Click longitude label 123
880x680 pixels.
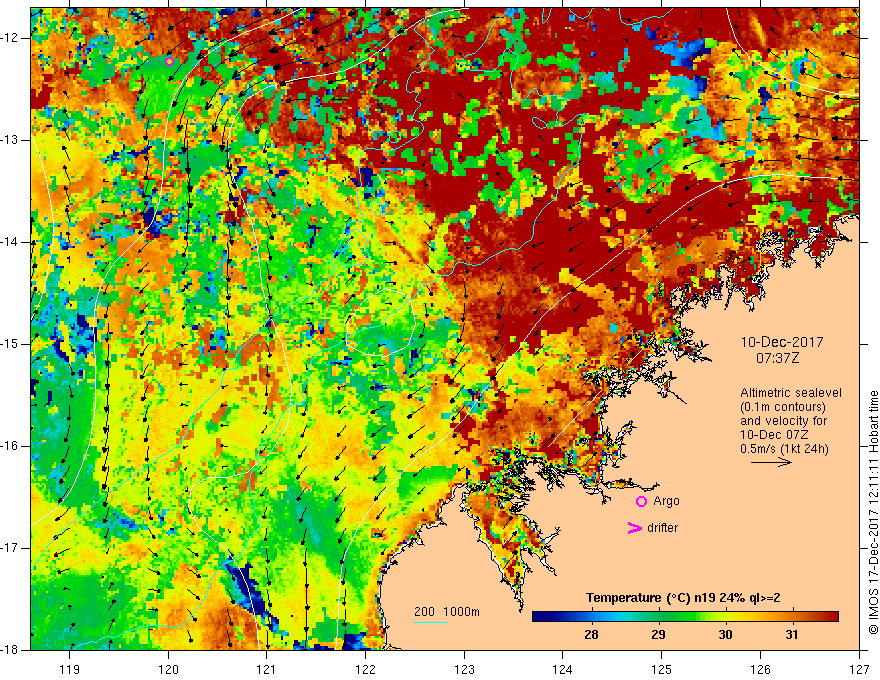[464, 669]
